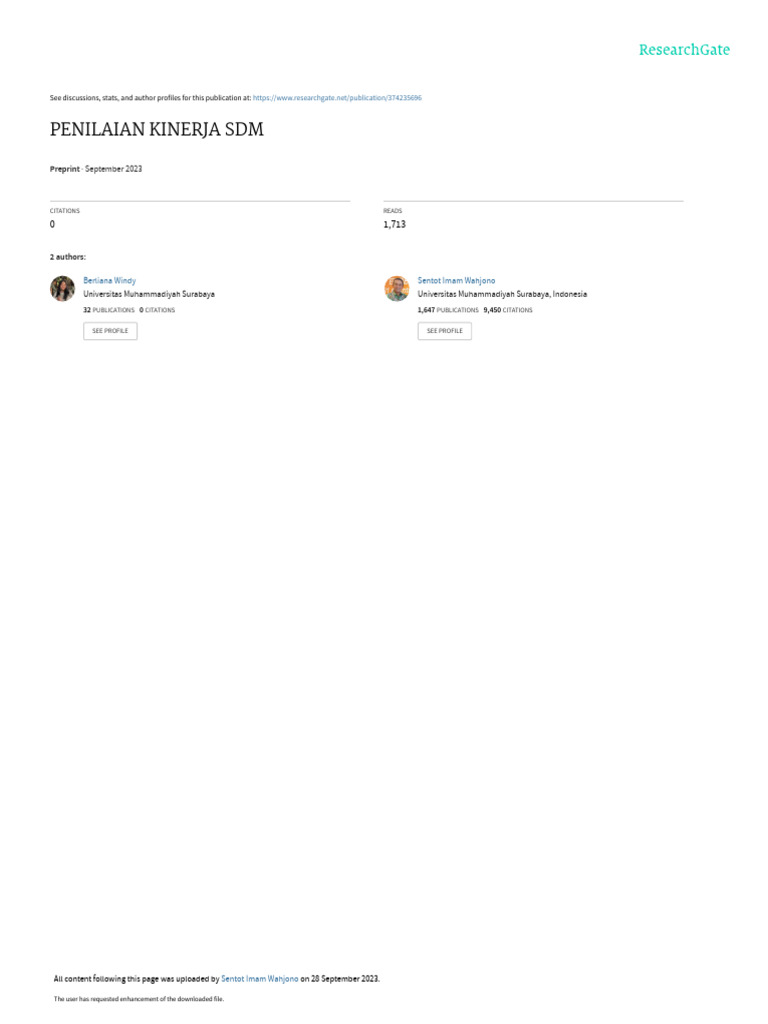Click SEE PROFILE under Sentot Imam Wahjono

[445, 331]
